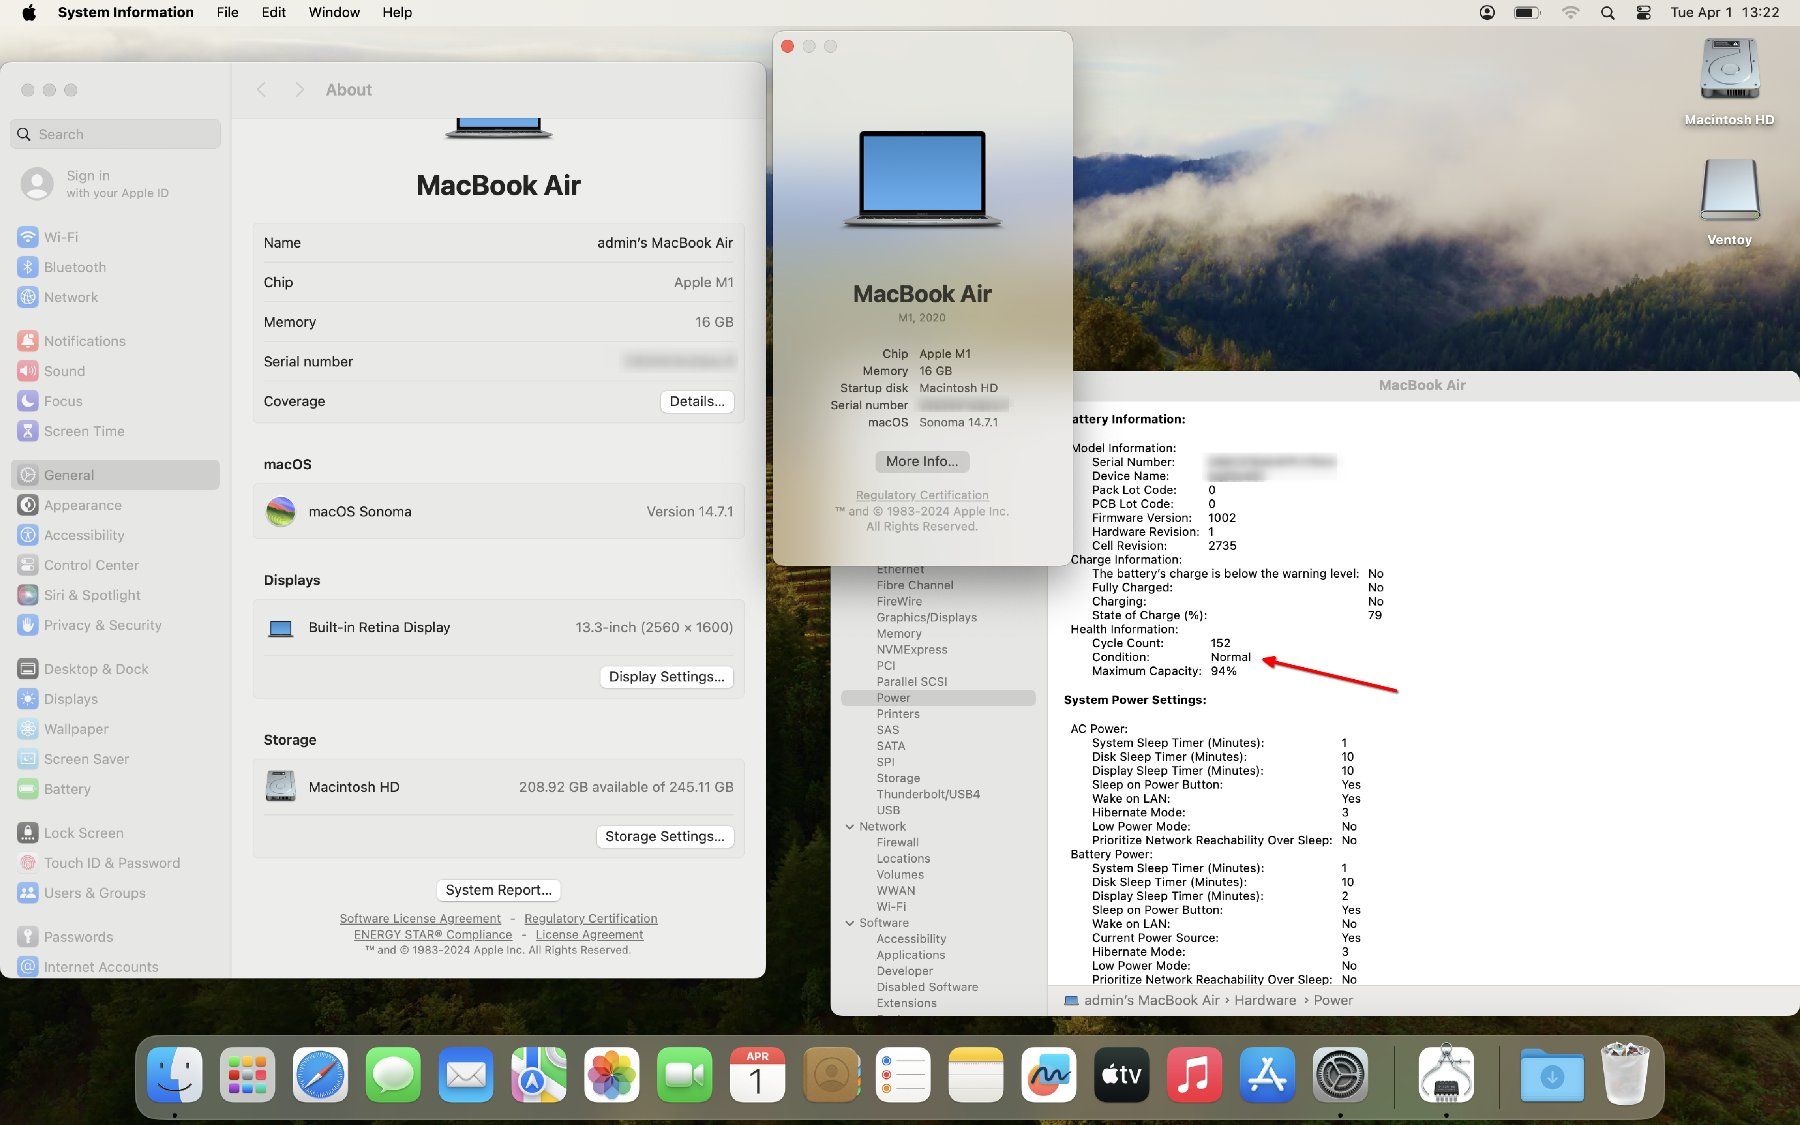Open the Edit menu
1800x1125 pixels.
pos(274,13)
